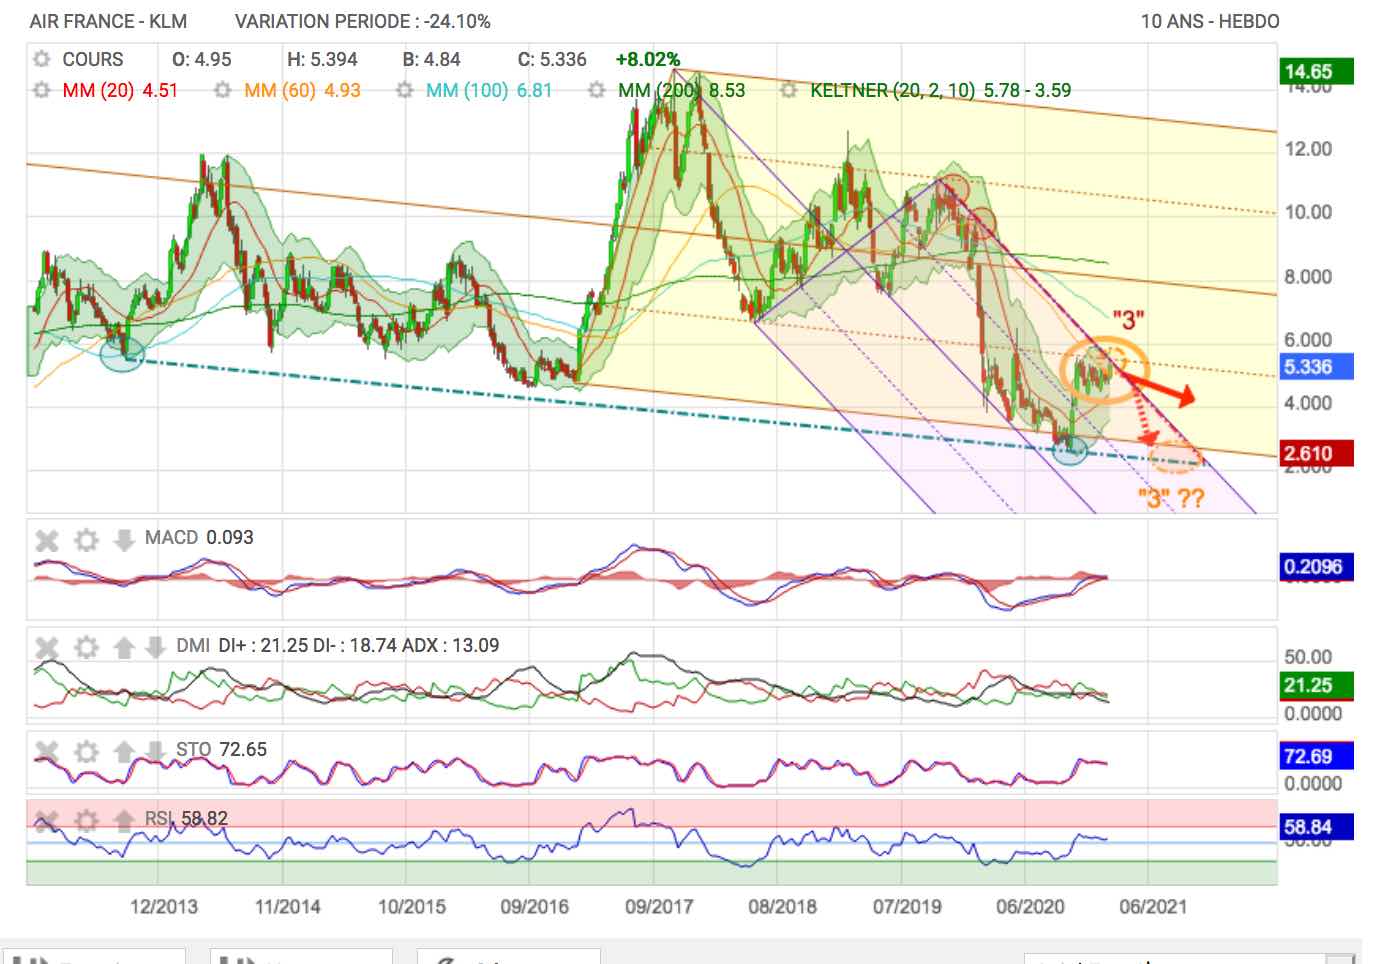Move the STO panel down
The width and height of the screenshot is (1386, 964).
tap(154, 751)
